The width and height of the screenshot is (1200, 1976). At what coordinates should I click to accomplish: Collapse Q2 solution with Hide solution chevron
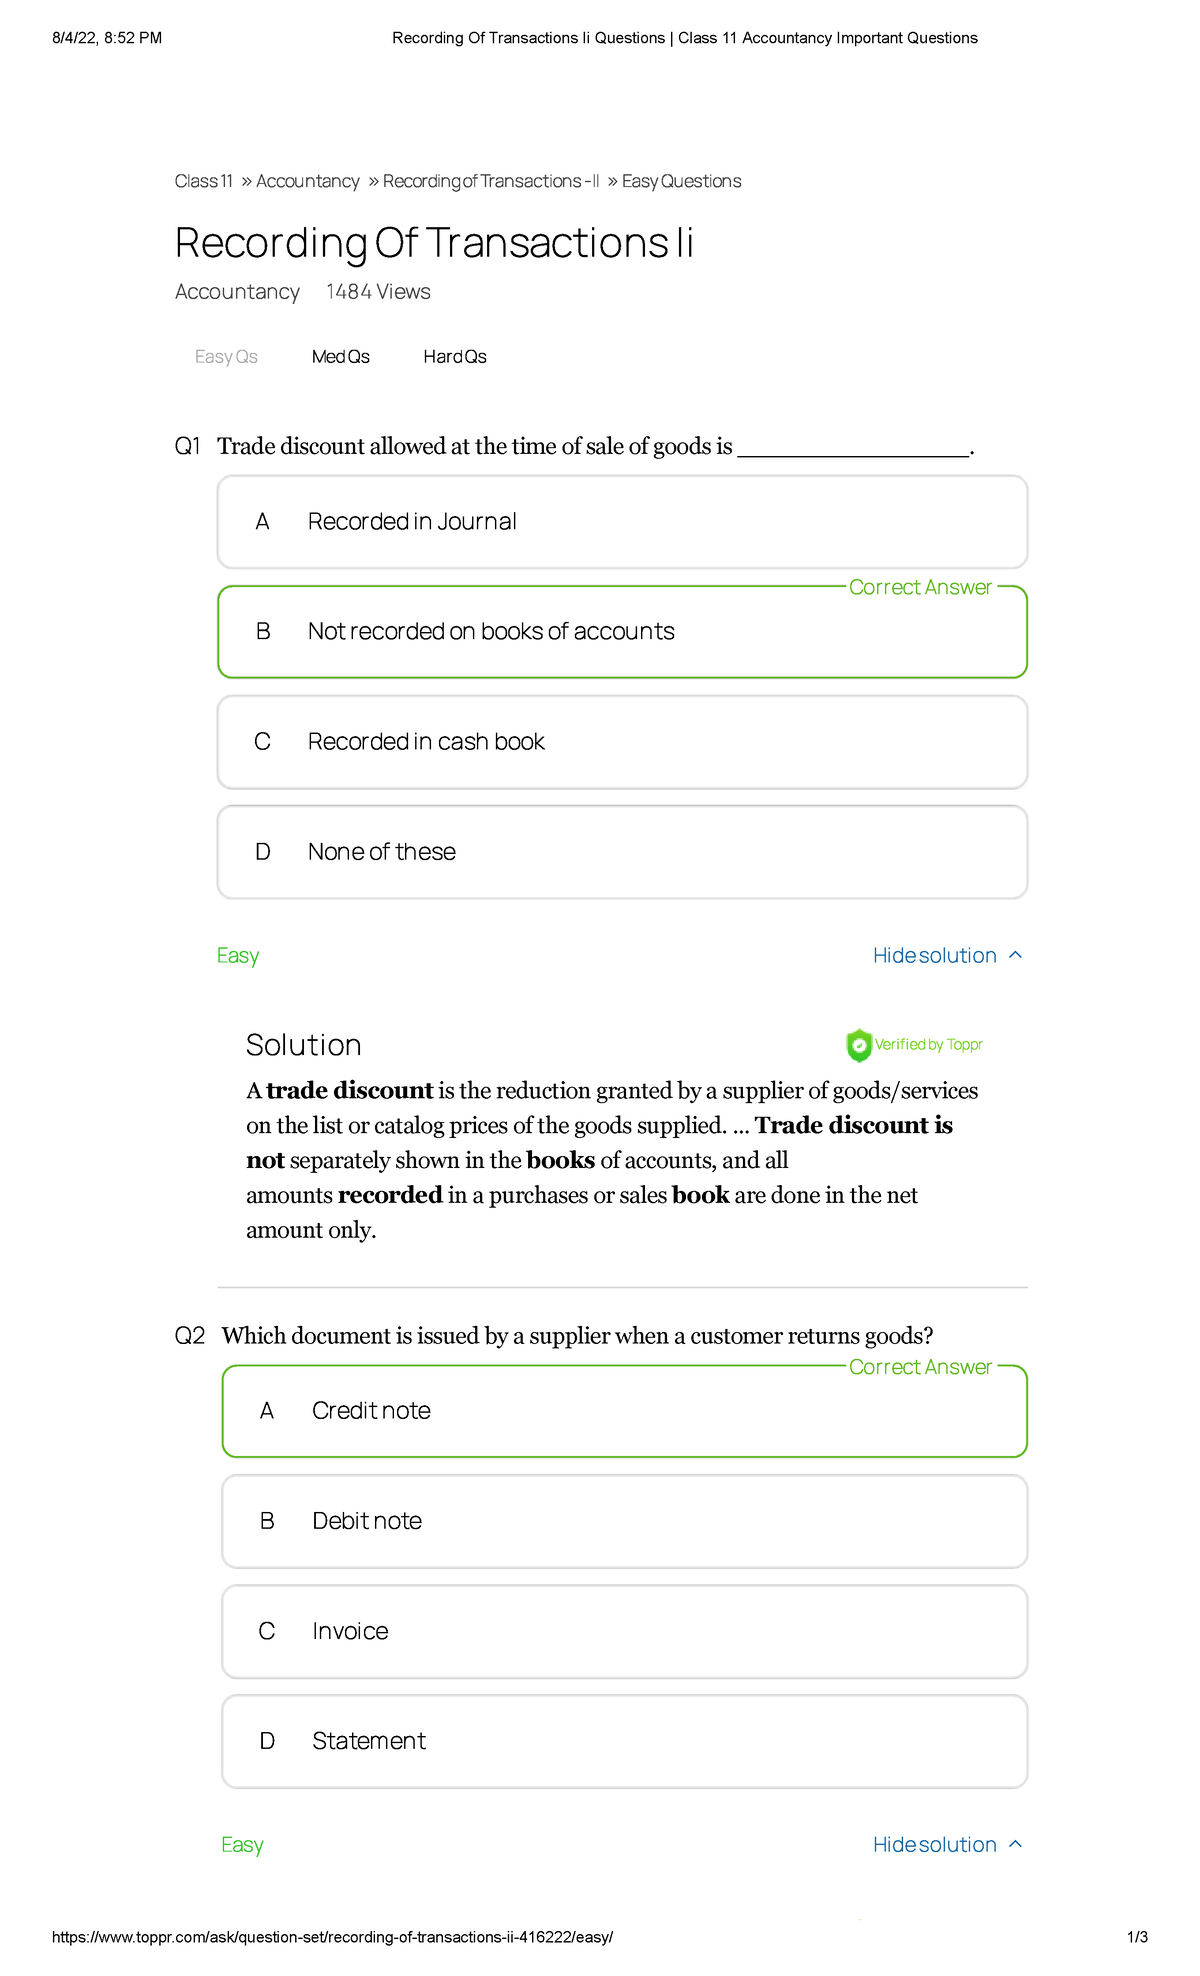coord(1015,1844)
